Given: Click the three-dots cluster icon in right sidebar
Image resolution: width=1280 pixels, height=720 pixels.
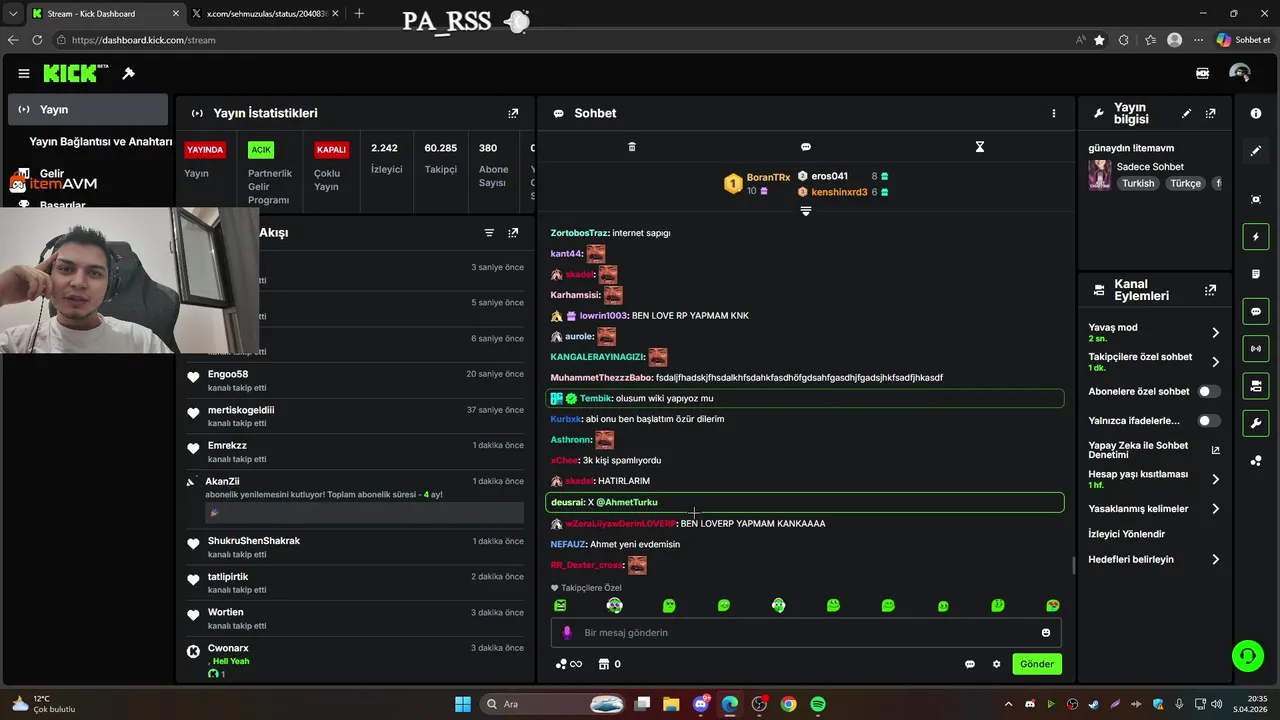Looking at the screenshot, I should [1256, 461].
